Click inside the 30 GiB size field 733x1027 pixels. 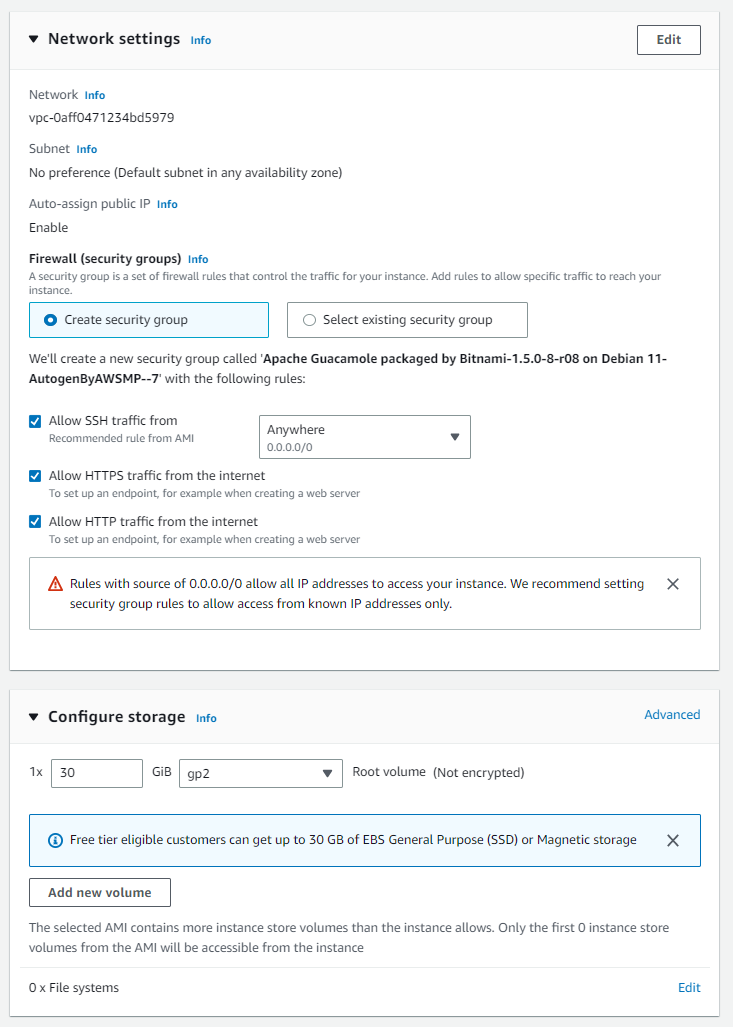96,773
